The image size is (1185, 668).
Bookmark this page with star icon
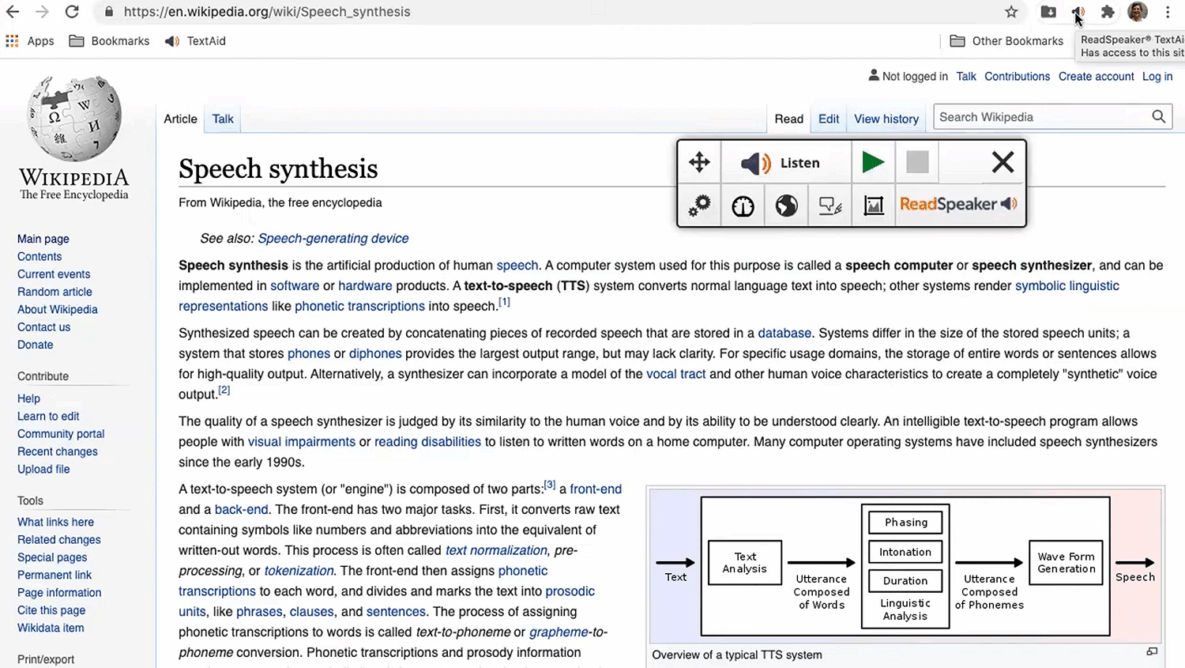coord(1011,12)
